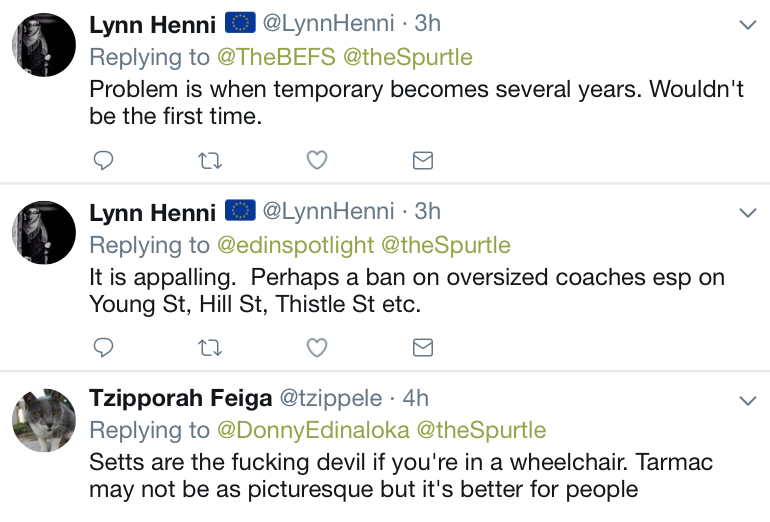This screenshot has width=770, height=522.
Task: Open @theSpurtle mention in Tzipporah's tweet
Action: (x=481, y=430)
